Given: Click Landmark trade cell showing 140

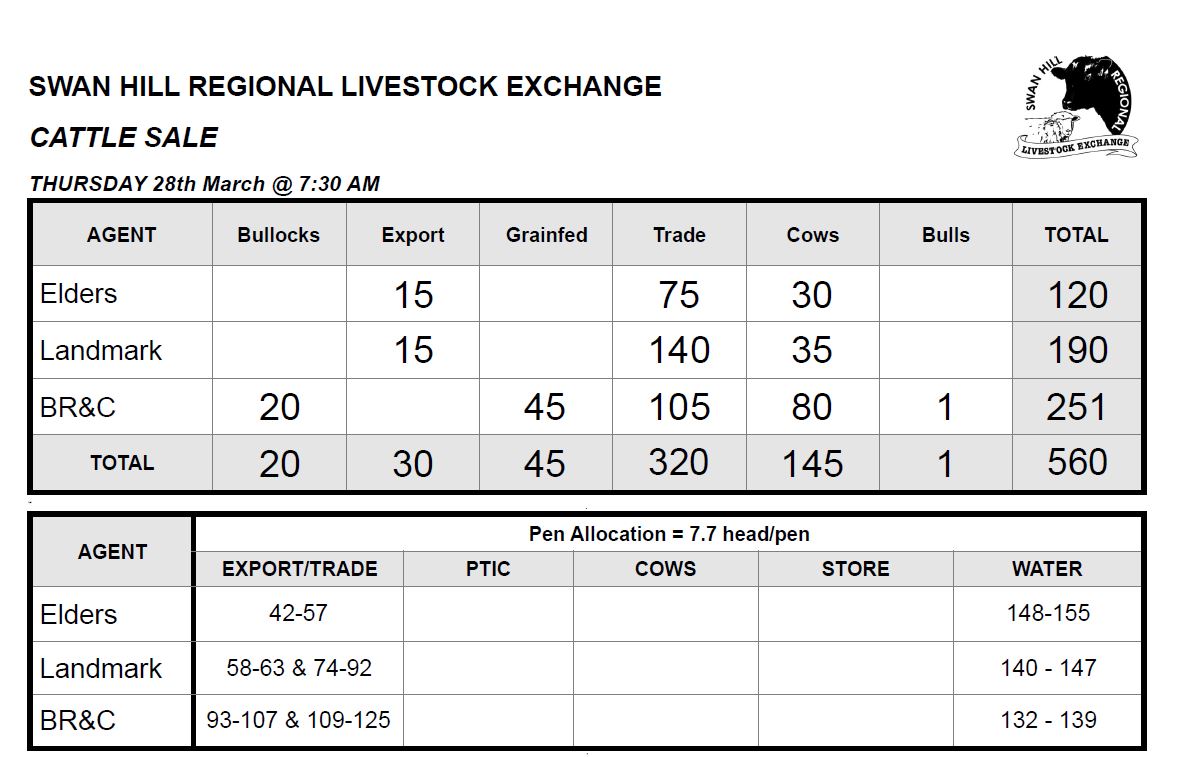Looking at the screenshot, I should point(679,351).
